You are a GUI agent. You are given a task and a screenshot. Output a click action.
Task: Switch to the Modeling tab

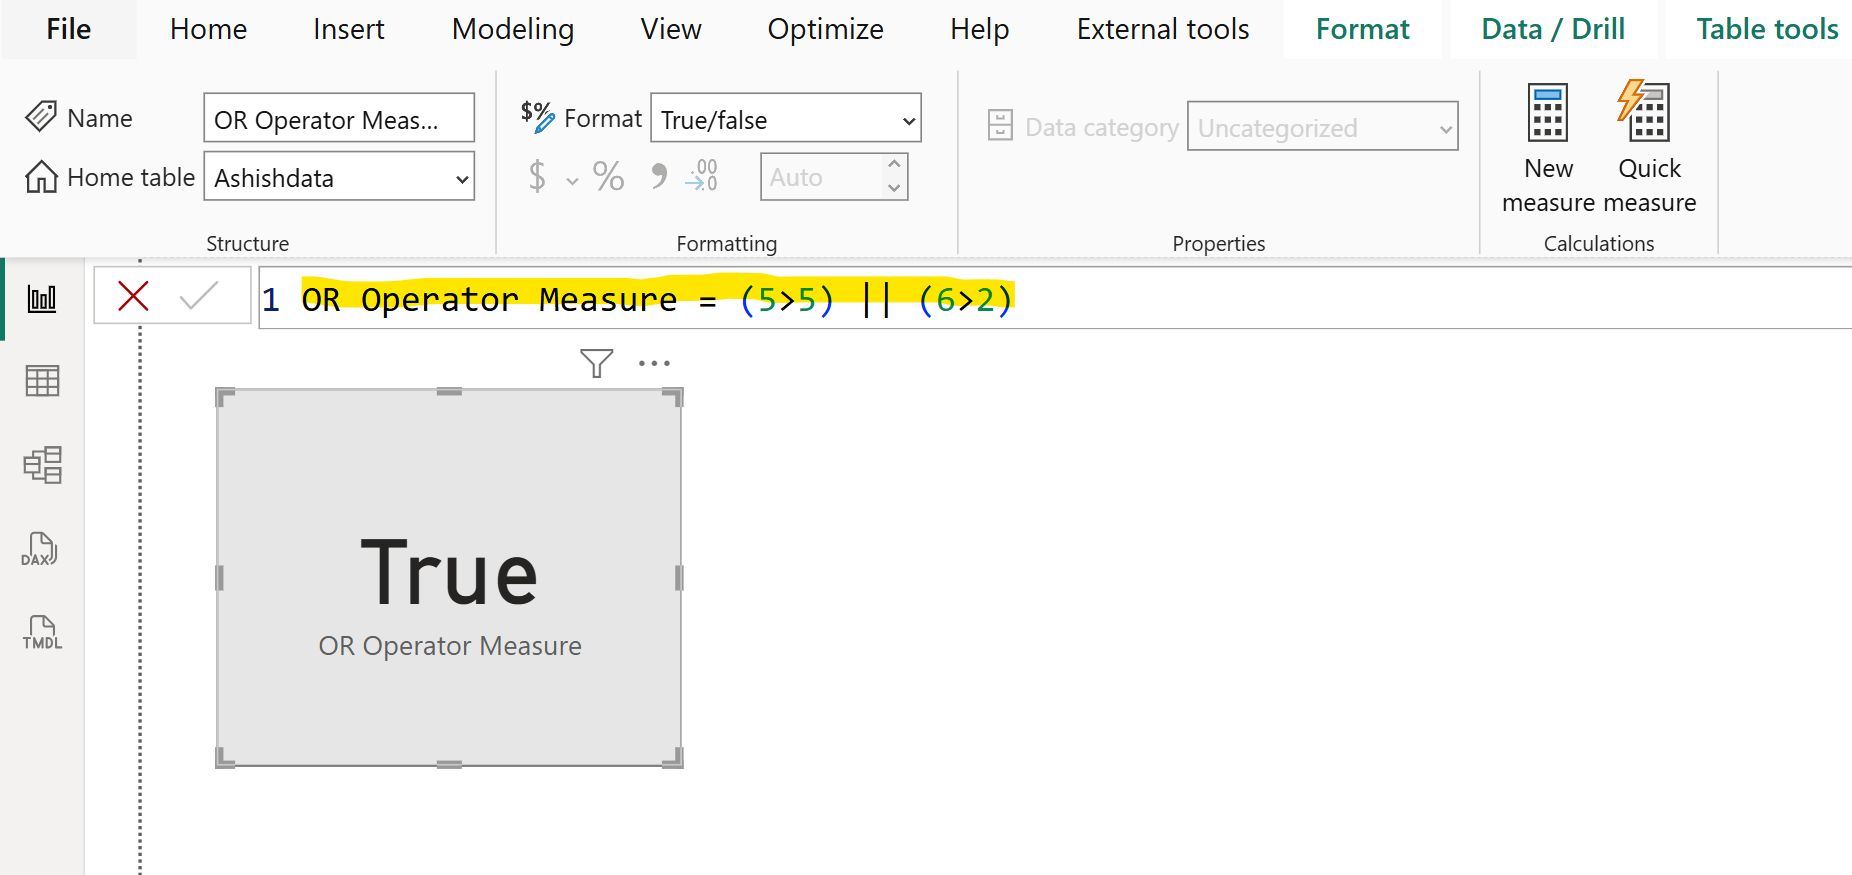(512, 30)
